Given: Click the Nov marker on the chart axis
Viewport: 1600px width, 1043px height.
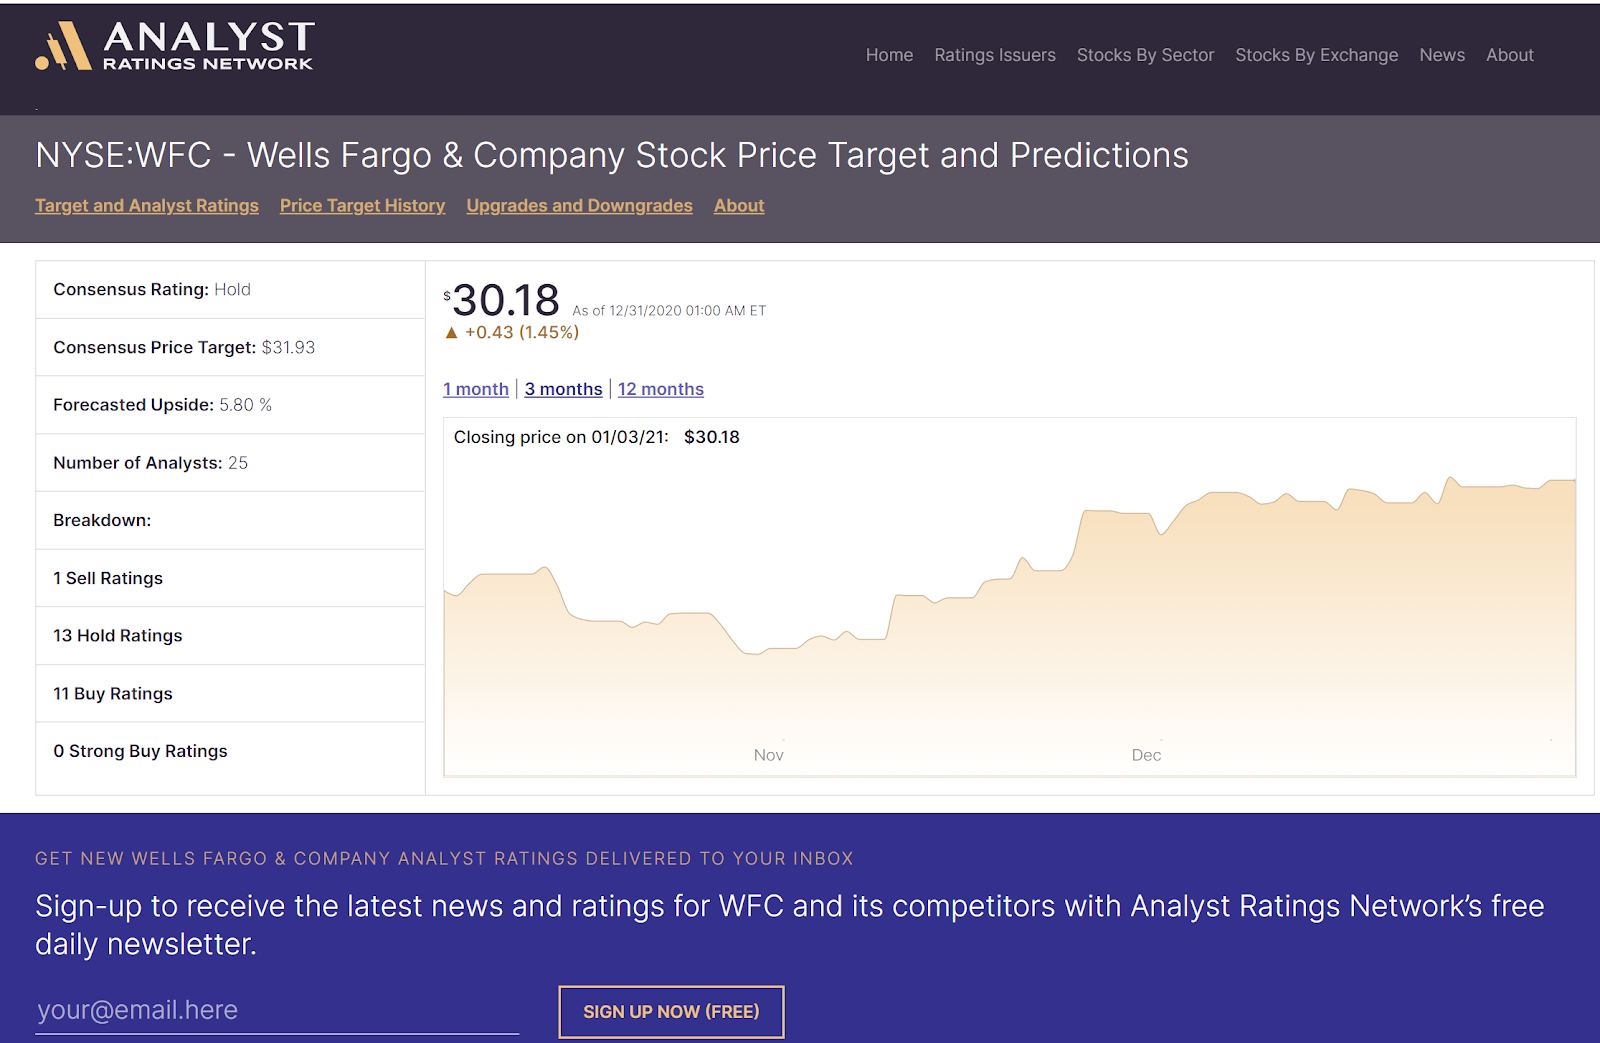Looking at the screenshot, I should (768, 755).
